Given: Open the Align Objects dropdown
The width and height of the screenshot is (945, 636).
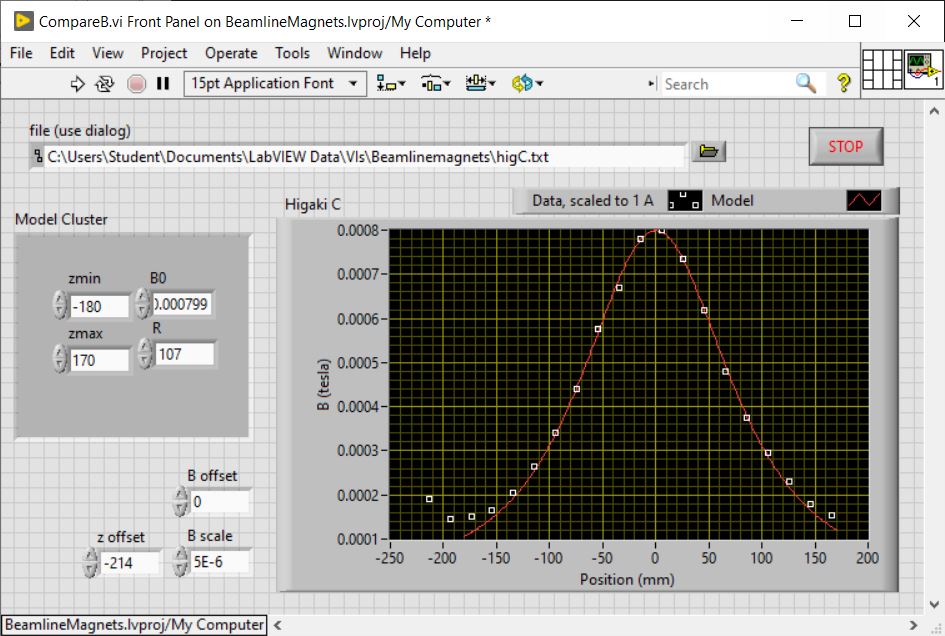Looking at the screenshot, I should [391, 84].
